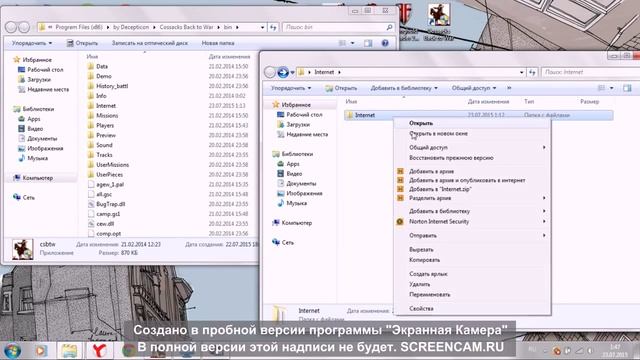This screenshot has width=640, height=360.
Task: Select the BugTrap.dll file
Action: pyautogui.click(x=111, y=204)
